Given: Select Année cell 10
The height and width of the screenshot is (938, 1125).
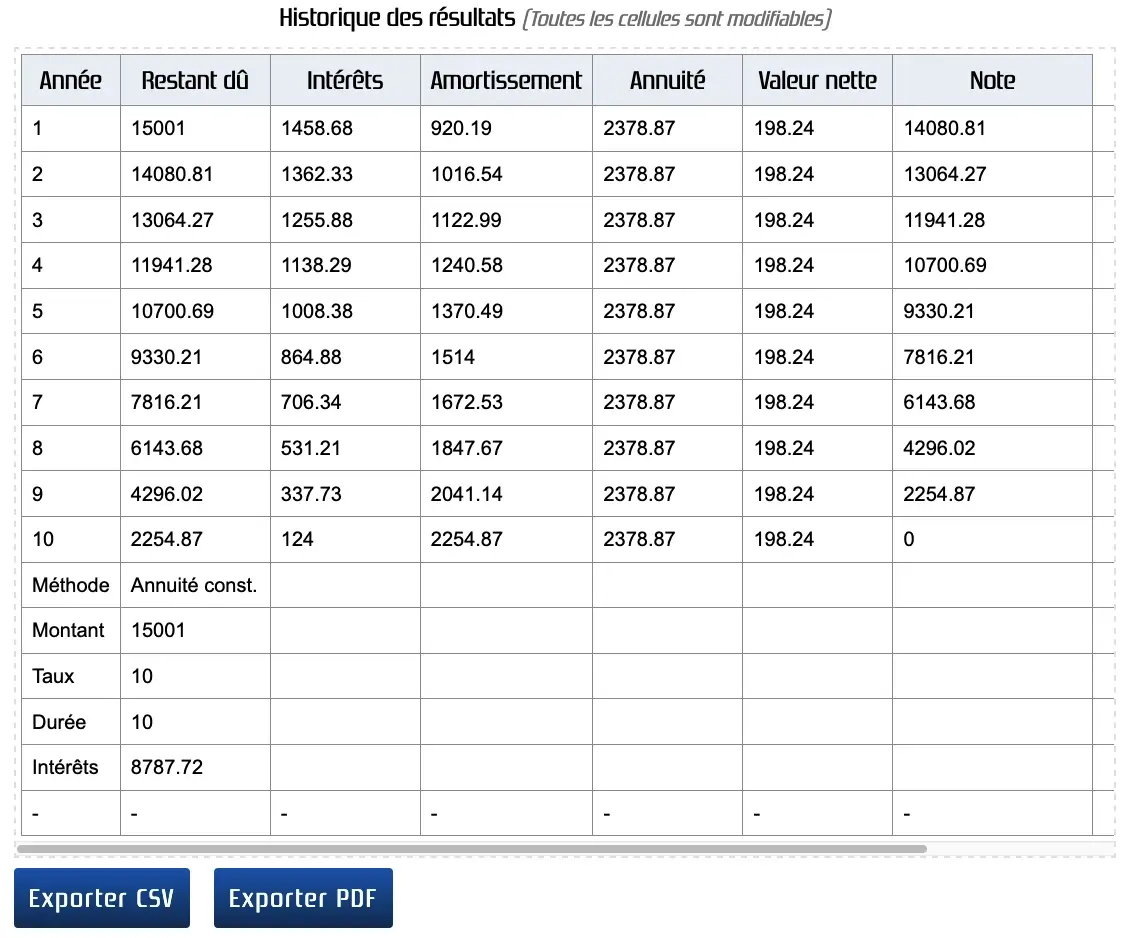Looking at the screenshot, I should click(x=71, y=540).
